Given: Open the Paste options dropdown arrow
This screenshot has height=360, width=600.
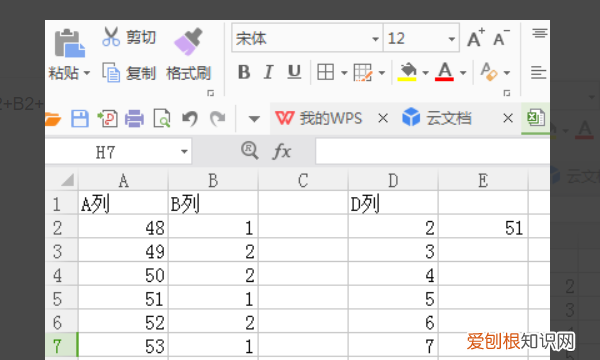Looking at the screenshot, I should [87, 73].
